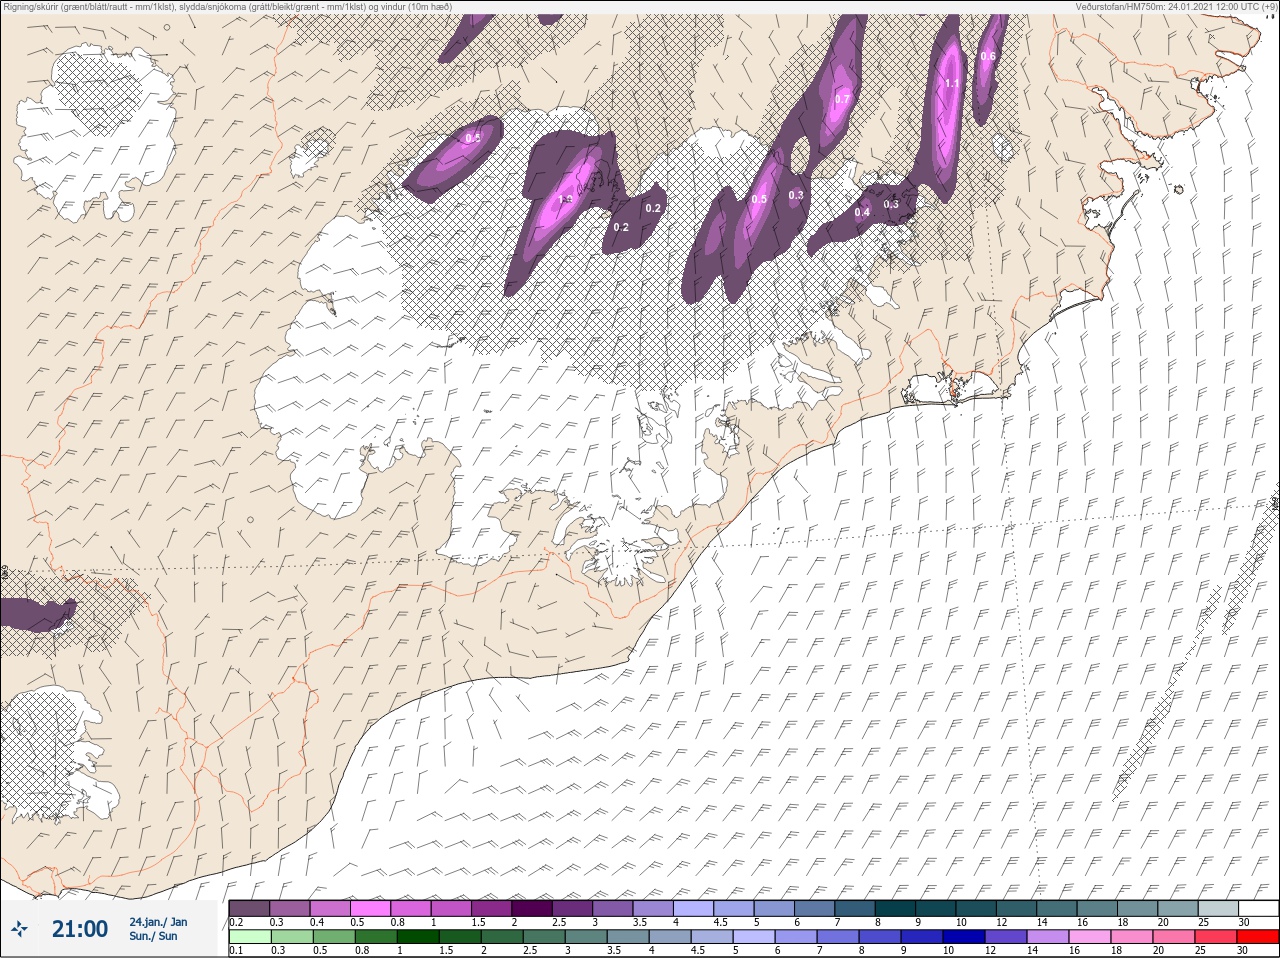Click the 0.4 precipitation value on the map
The image size is (1280, 958).
862,212
